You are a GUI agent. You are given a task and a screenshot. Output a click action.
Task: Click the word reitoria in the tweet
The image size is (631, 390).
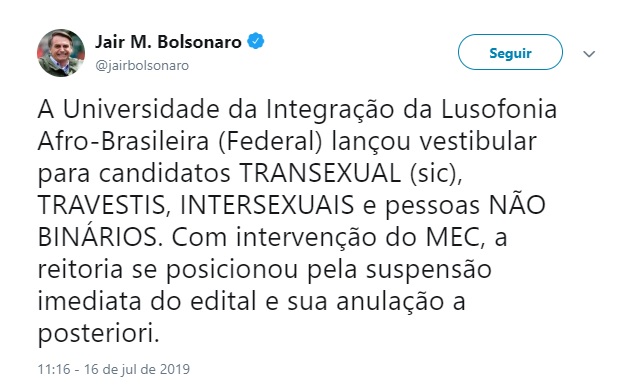(x=80, y=270)
